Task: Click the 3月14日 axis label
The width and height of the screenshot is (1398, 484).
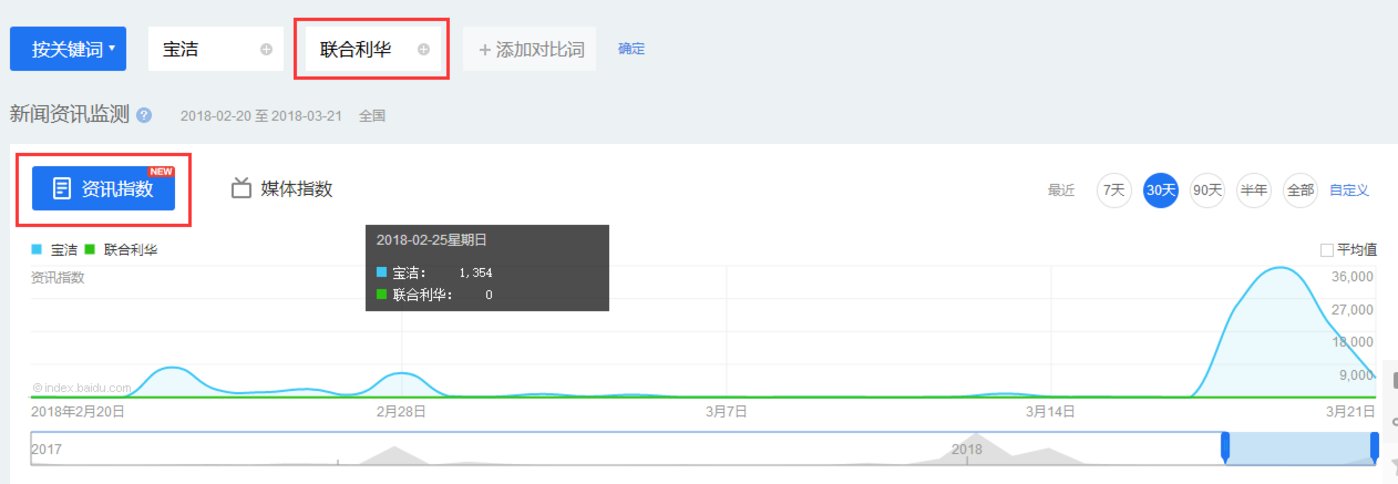Action: coord(1050,410)
